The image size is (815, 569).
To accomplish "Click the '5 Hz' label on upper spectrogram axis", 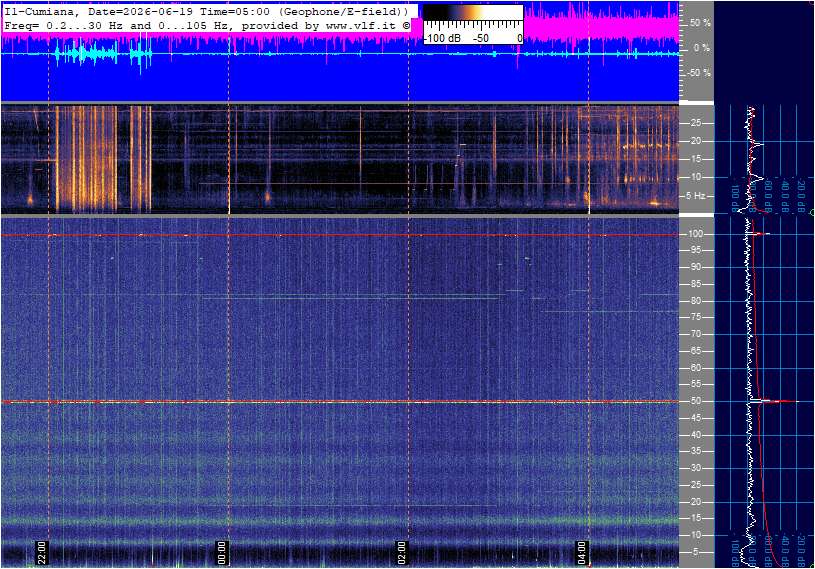I will [x=695, y=196].
